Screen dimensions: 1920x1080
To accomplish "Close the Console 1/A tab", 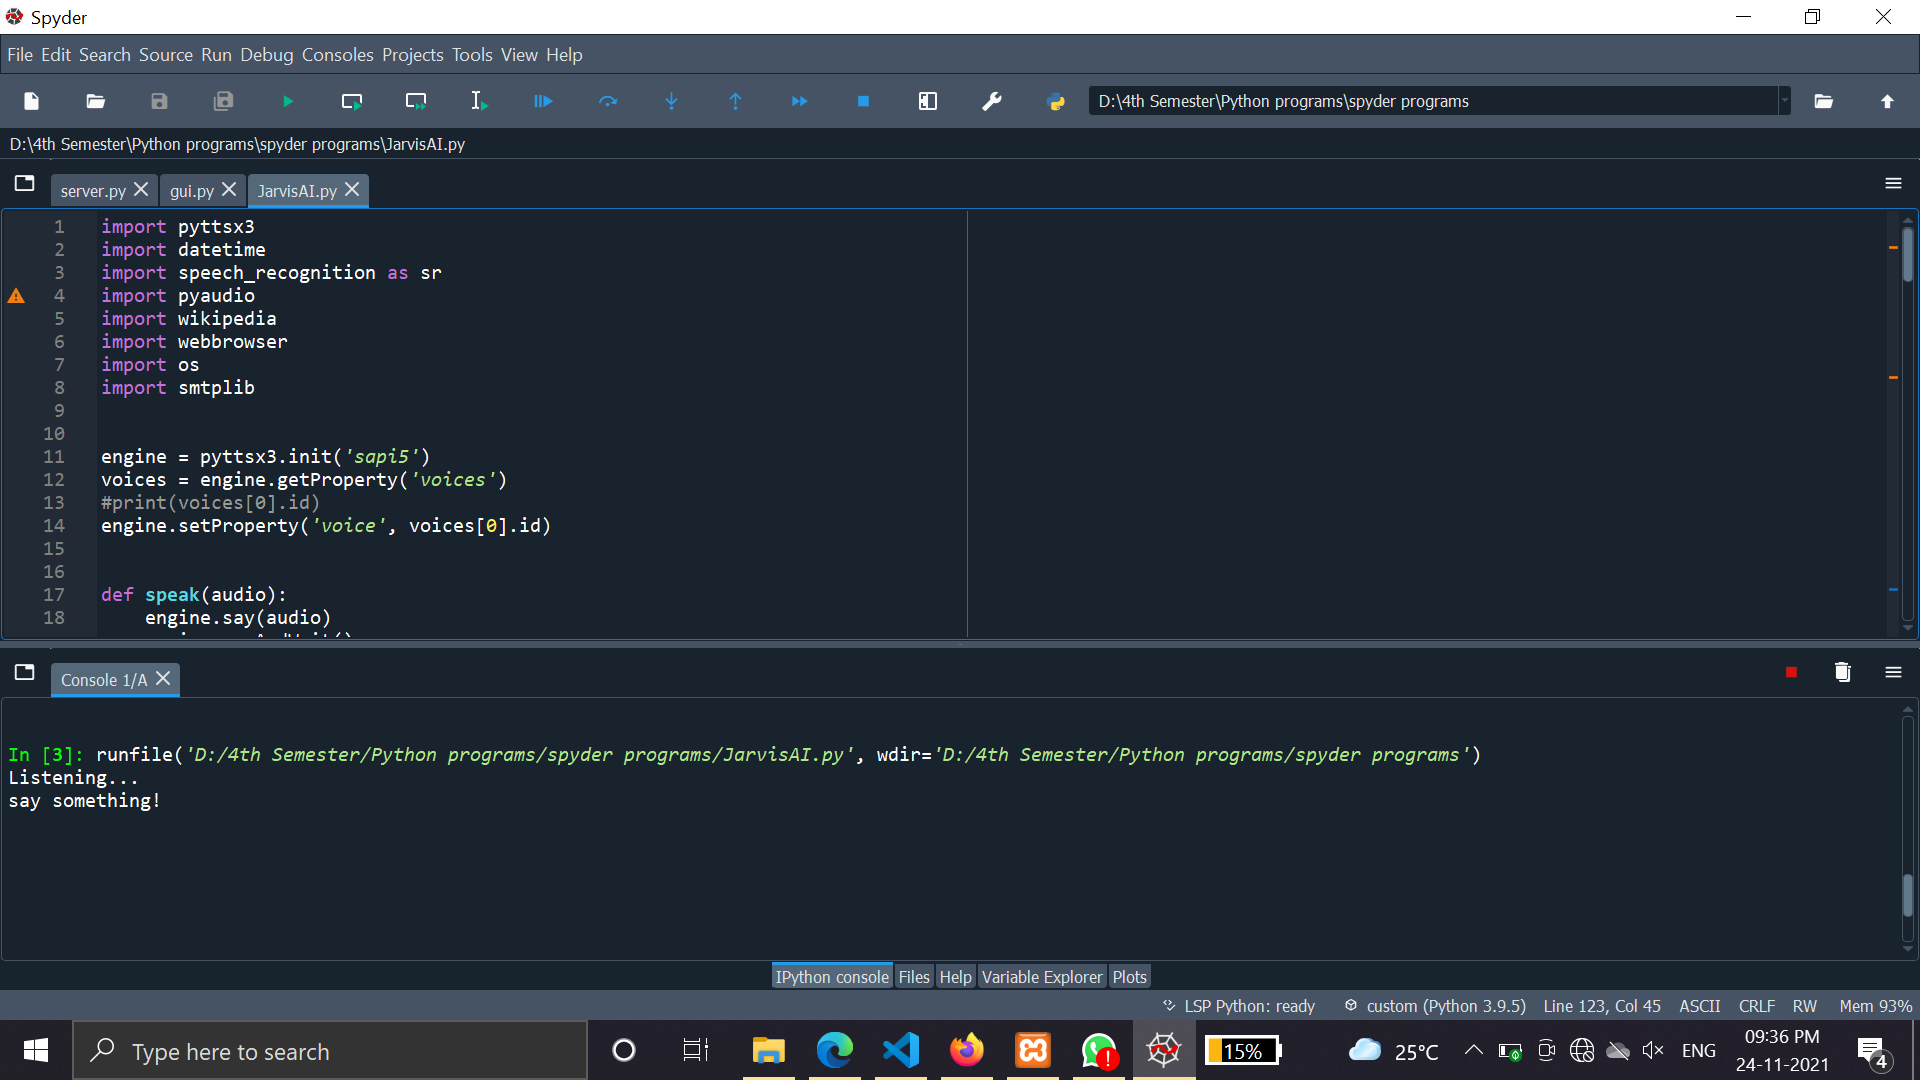I will [x=163, y=678].
